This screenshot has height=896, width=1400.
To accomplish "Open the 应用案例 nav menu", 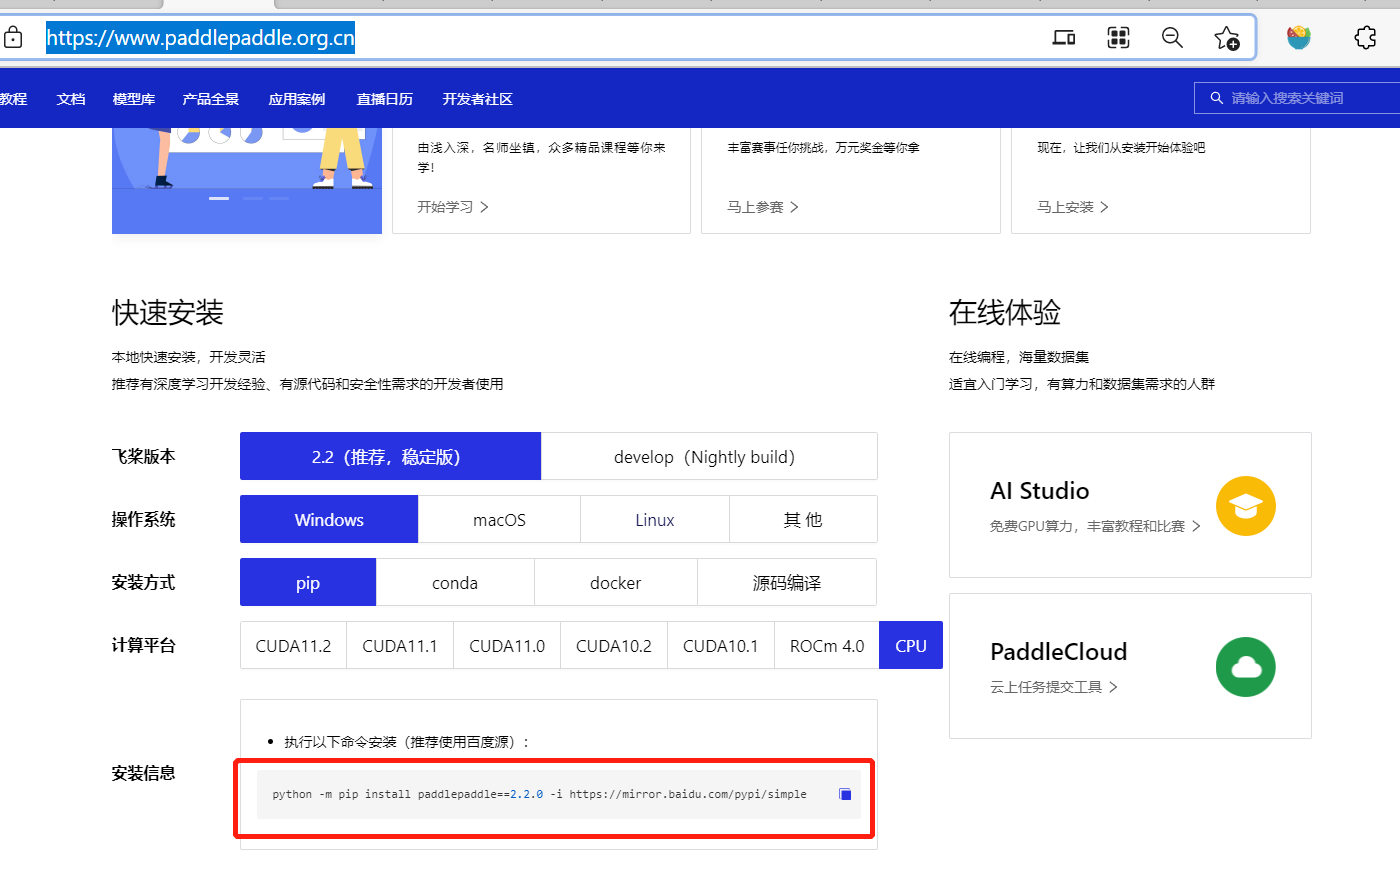I will click(297, 99).
